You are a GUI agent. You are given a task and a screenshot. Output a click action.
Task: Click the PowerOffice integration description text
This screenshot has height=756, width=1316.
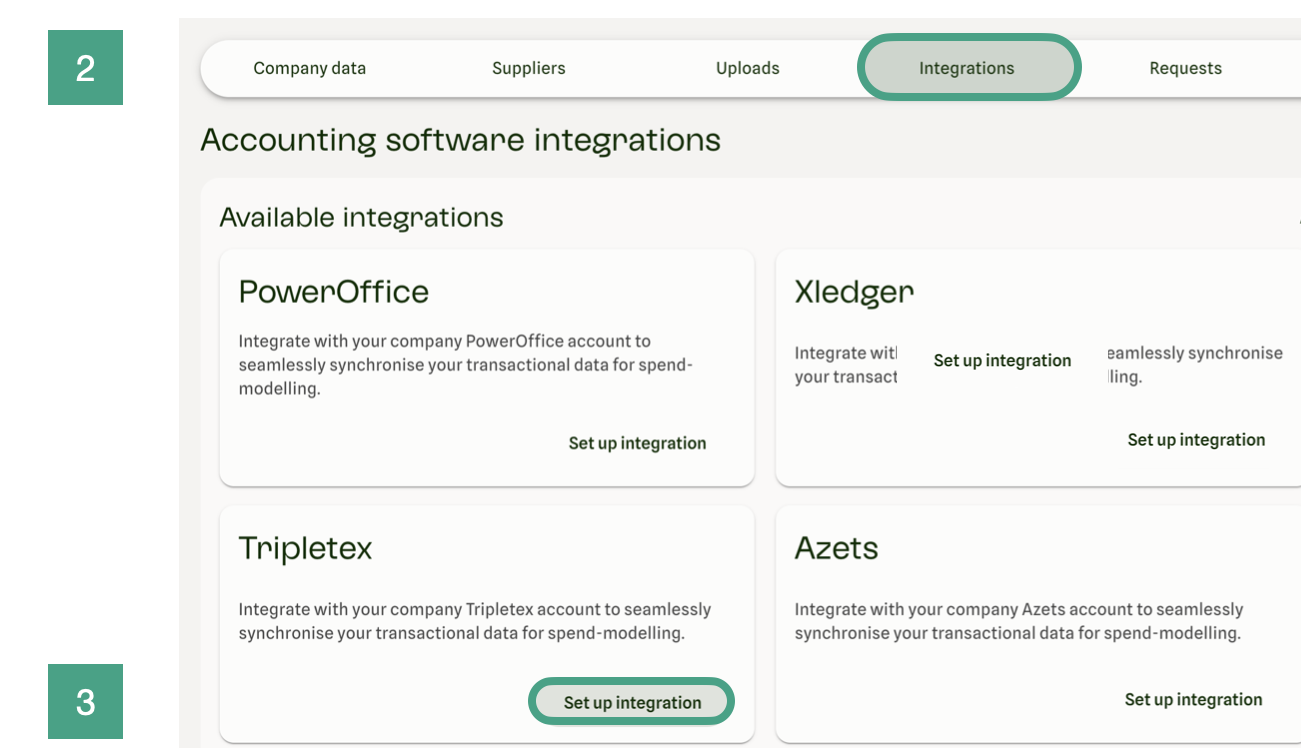tap(465, 365)
